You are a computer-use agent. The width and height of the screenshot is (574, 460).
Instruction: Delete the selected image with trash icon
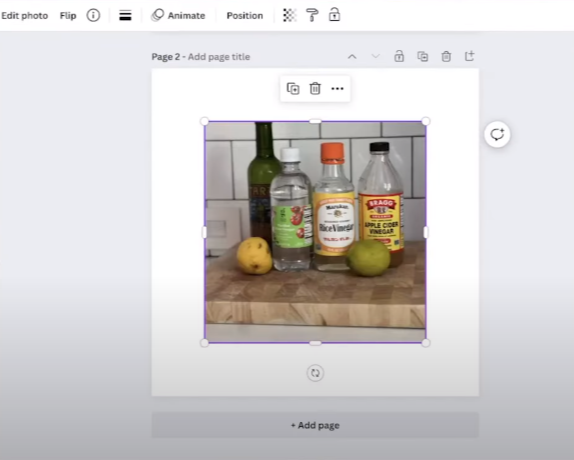point(315,89)
